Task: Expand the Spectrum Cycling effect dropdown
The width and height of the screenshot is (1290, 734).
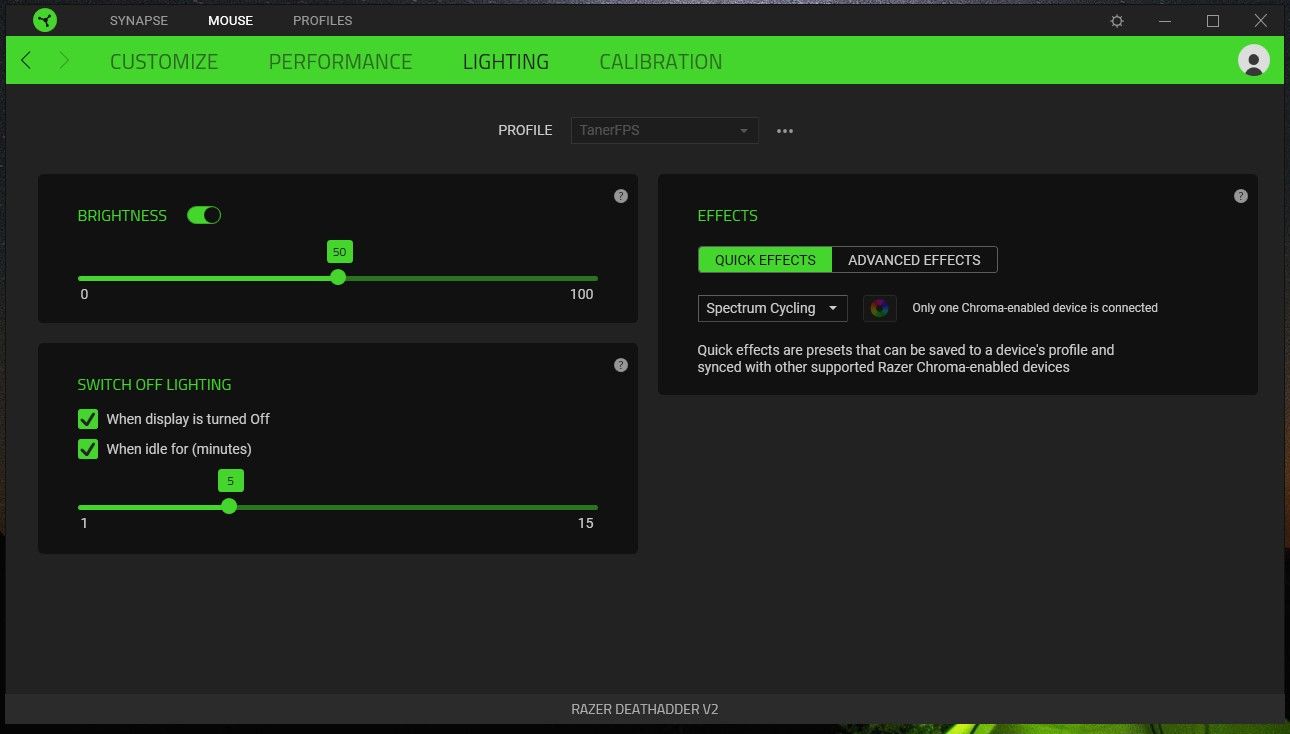Action: [772, 308]
